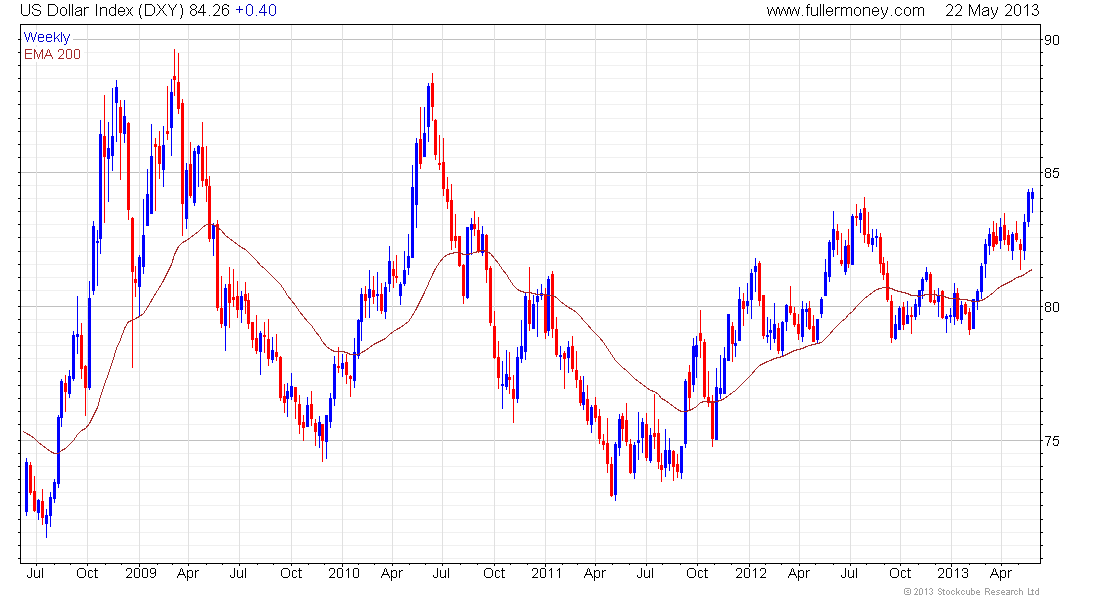1100x600 pixels.
Task: Click the 80 price axis label
Action: click(1052, 307)
